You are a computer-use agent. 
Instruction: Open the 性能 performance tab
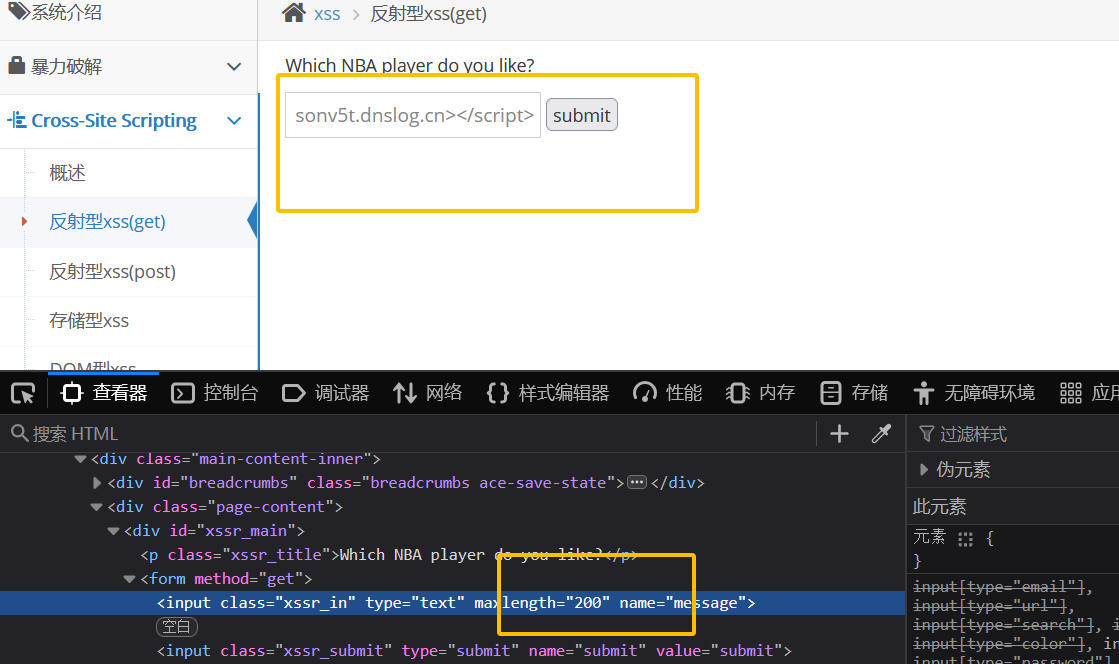pos(667,393)
